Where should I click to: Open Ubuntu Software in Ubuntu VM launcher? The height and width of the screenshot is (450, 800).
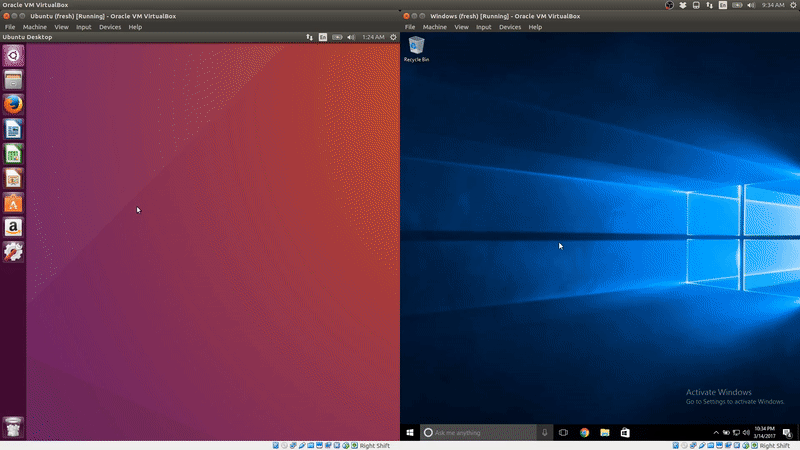[x=13, y=203]
